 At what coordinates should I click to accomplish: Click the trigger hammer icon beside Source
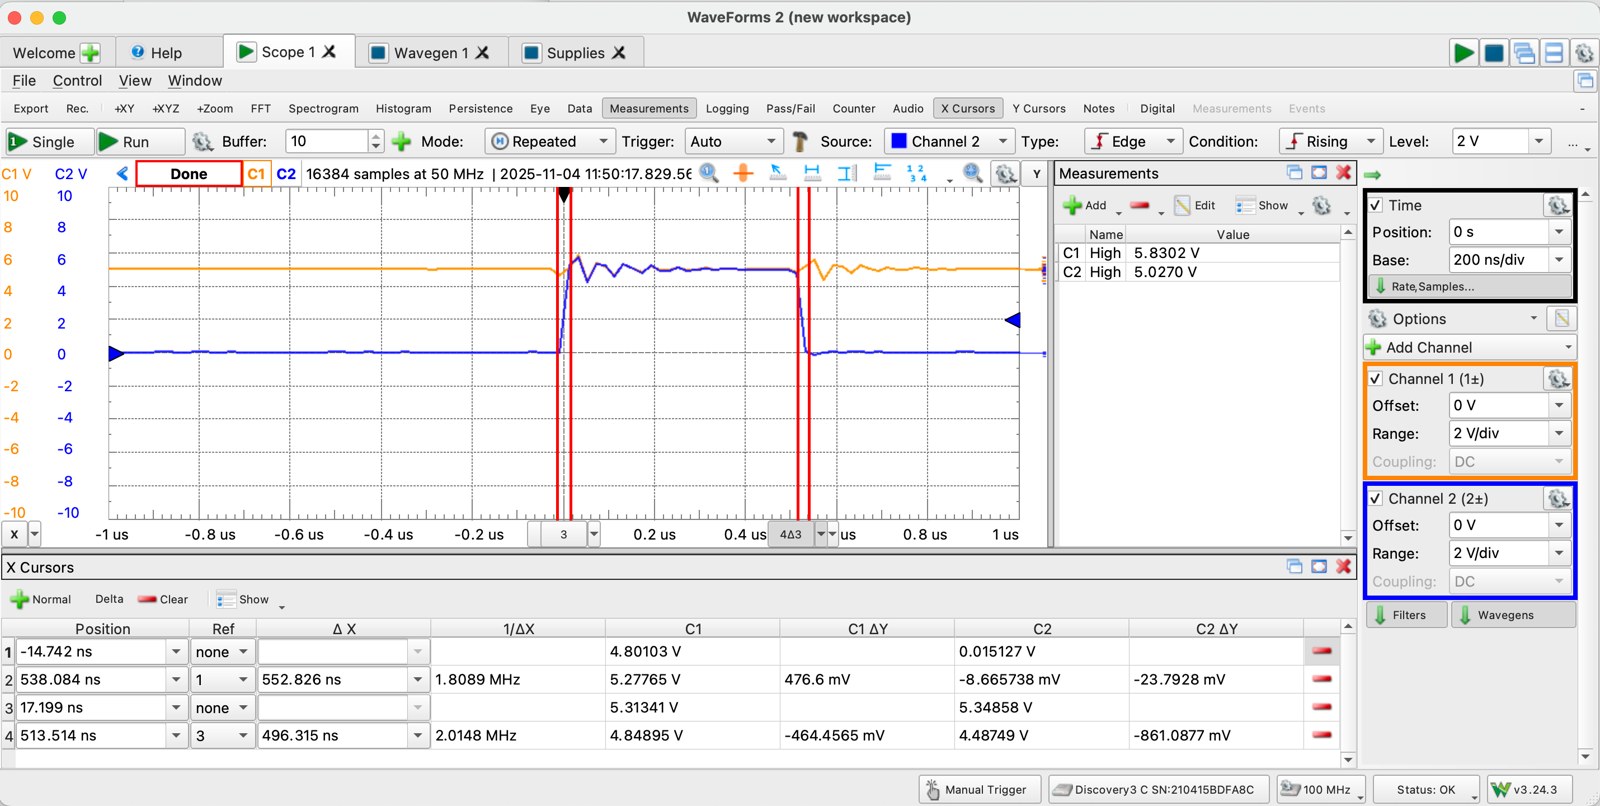pyautogui.click(x=800, y=142)
